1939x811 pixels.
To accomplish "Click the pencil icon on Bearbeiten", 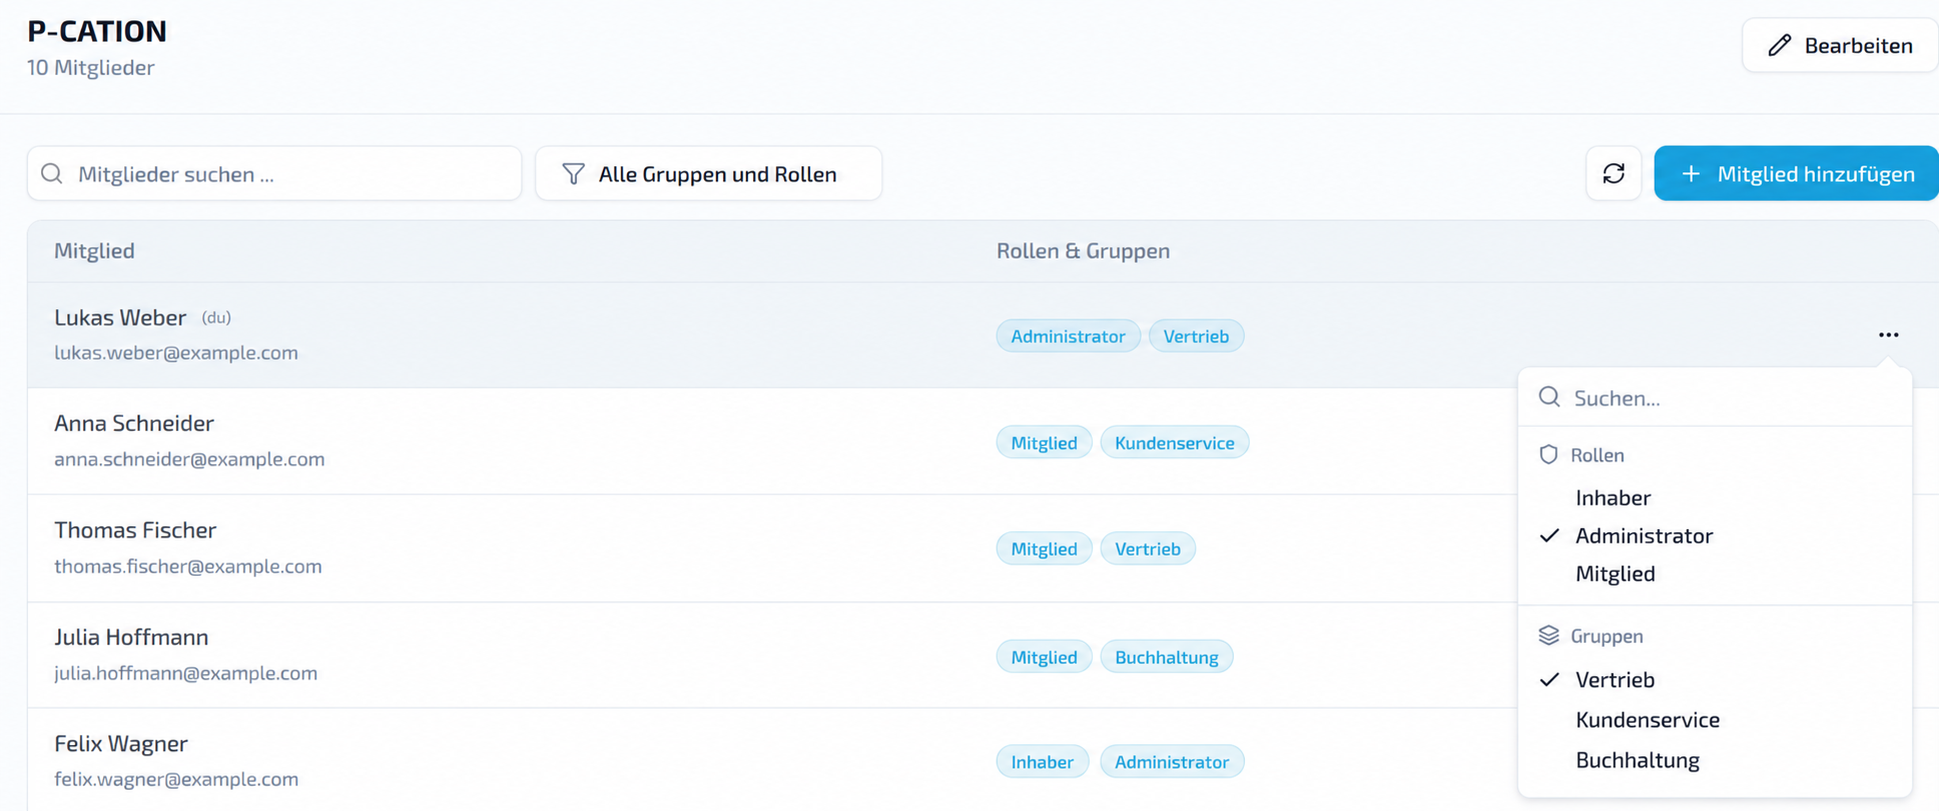I will pos(1779,46).
